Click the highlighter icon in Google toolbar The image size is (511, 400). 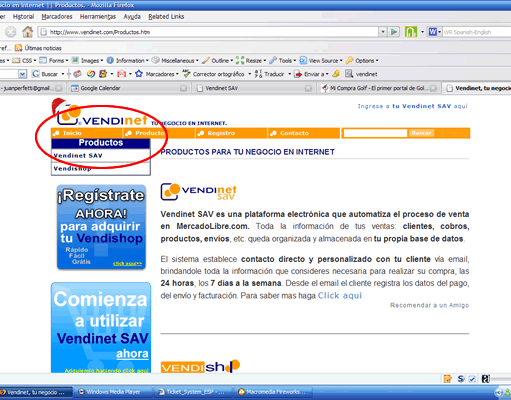pos(336,74)
